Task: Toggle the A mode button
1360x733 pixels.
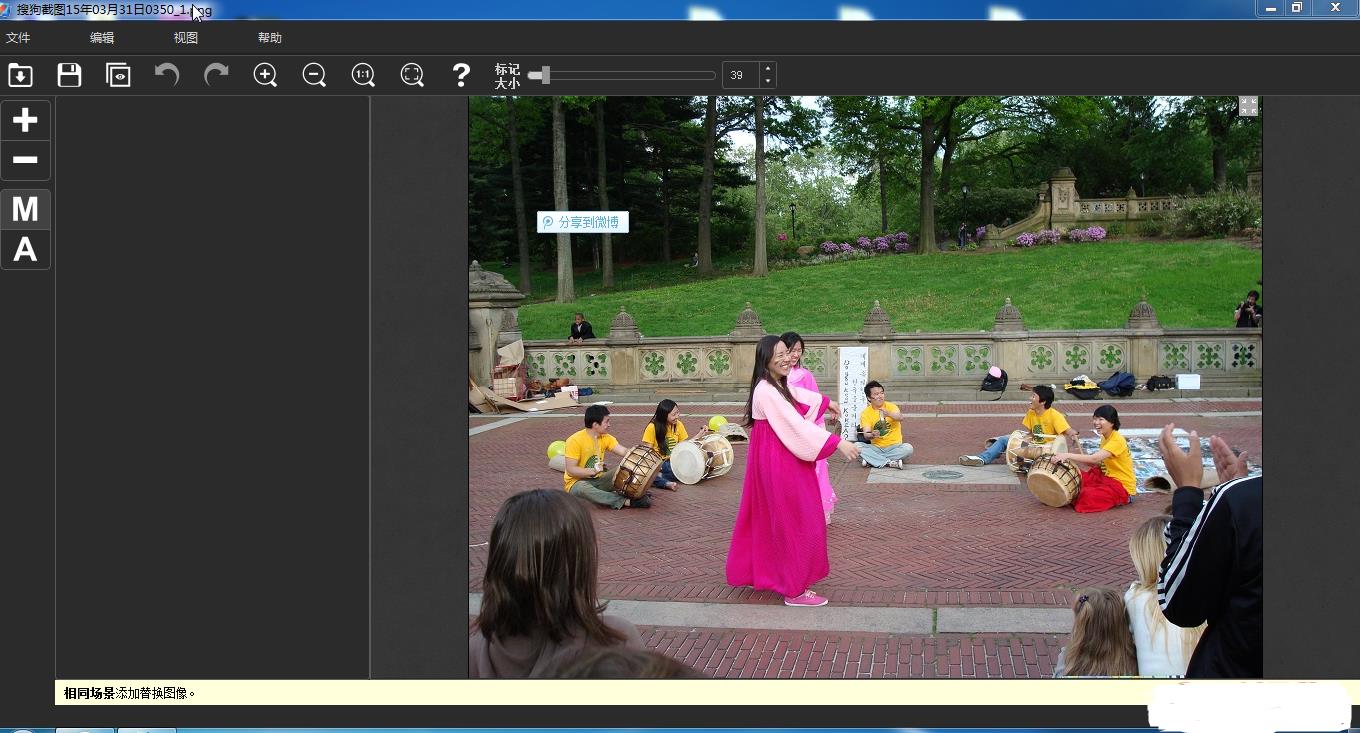Action: pos(25,250)
